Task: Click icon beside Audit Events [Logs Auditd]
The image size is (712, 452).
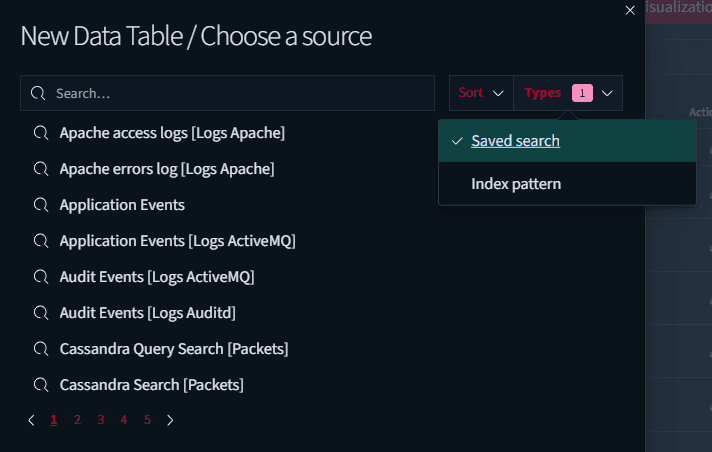Action: coord(41,313)
